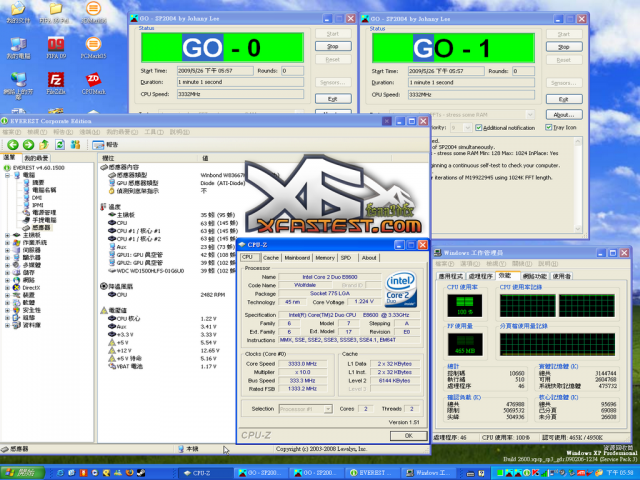The width and height of the screenshot is (640, 480).
Task: Click the CPU-Z taskbar button
Action: (206, 473)
